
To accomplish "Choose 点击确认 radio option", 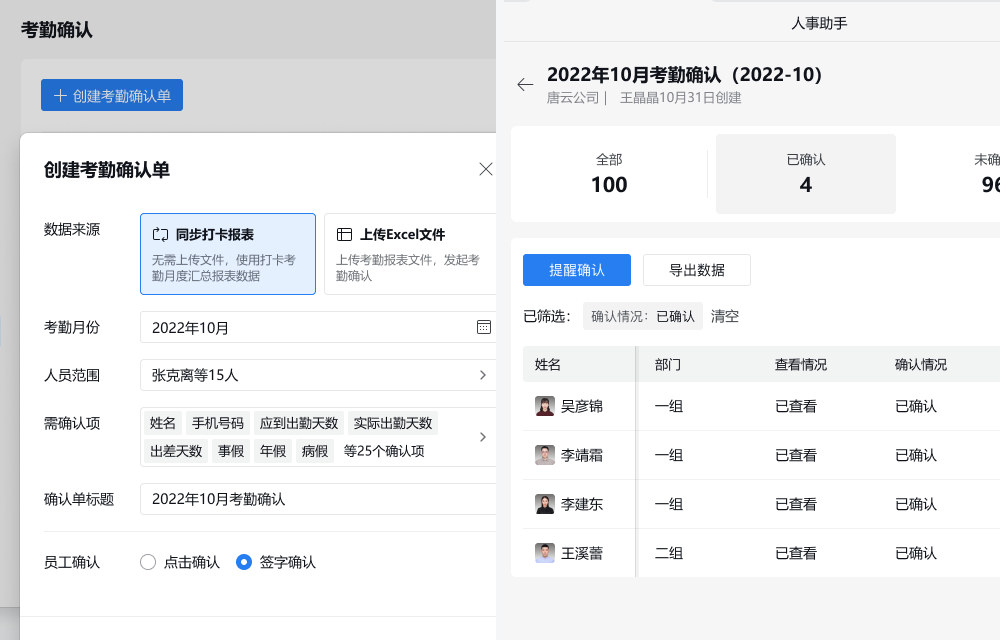I will coord(149,562).
